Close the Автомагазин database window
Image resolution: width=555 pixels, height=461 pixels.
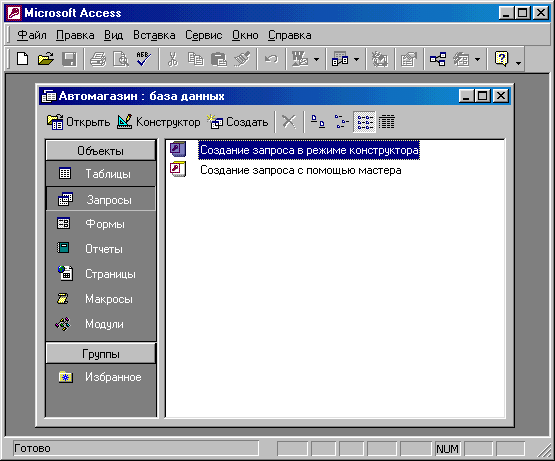click(x=500, y=96)
